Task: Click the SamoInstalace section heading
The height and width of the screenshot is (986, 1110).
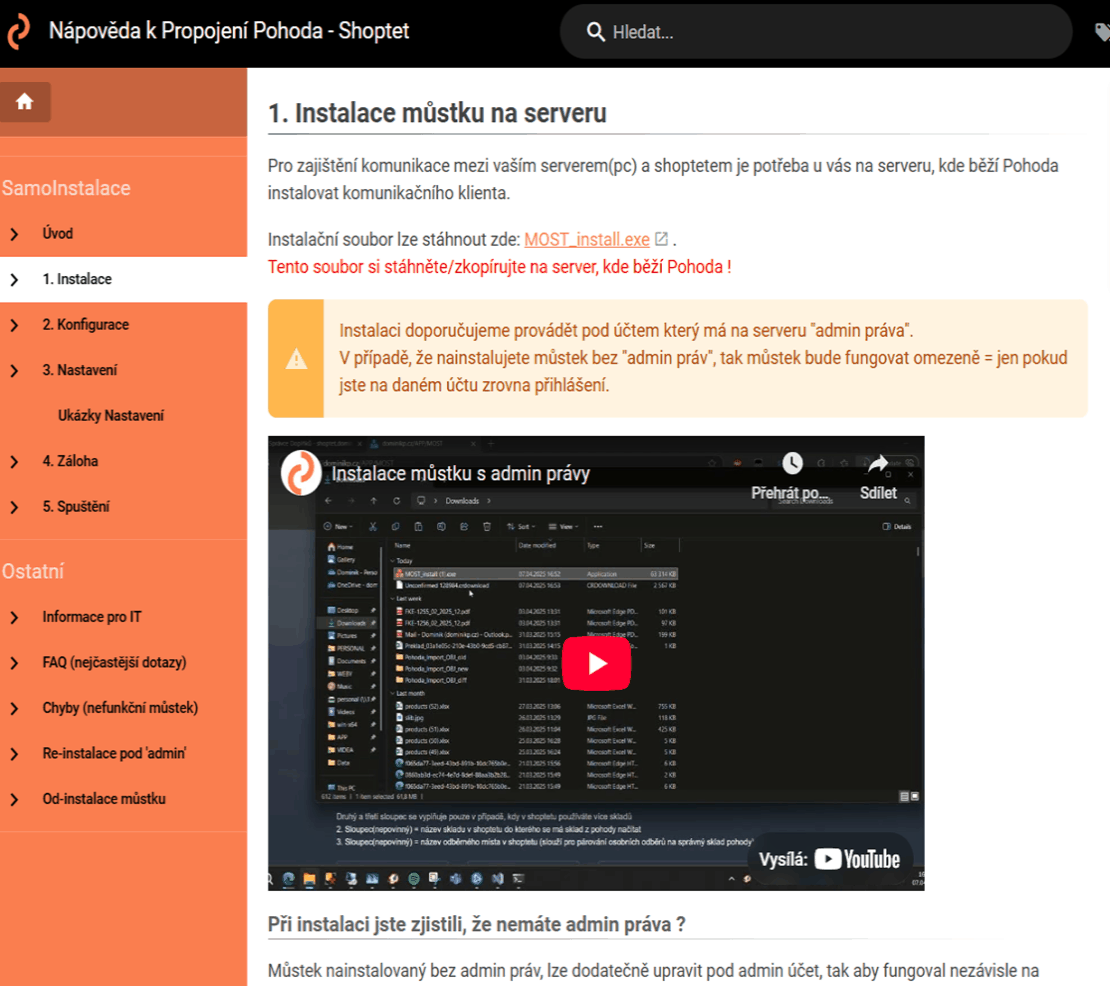Action: (66, 188)
